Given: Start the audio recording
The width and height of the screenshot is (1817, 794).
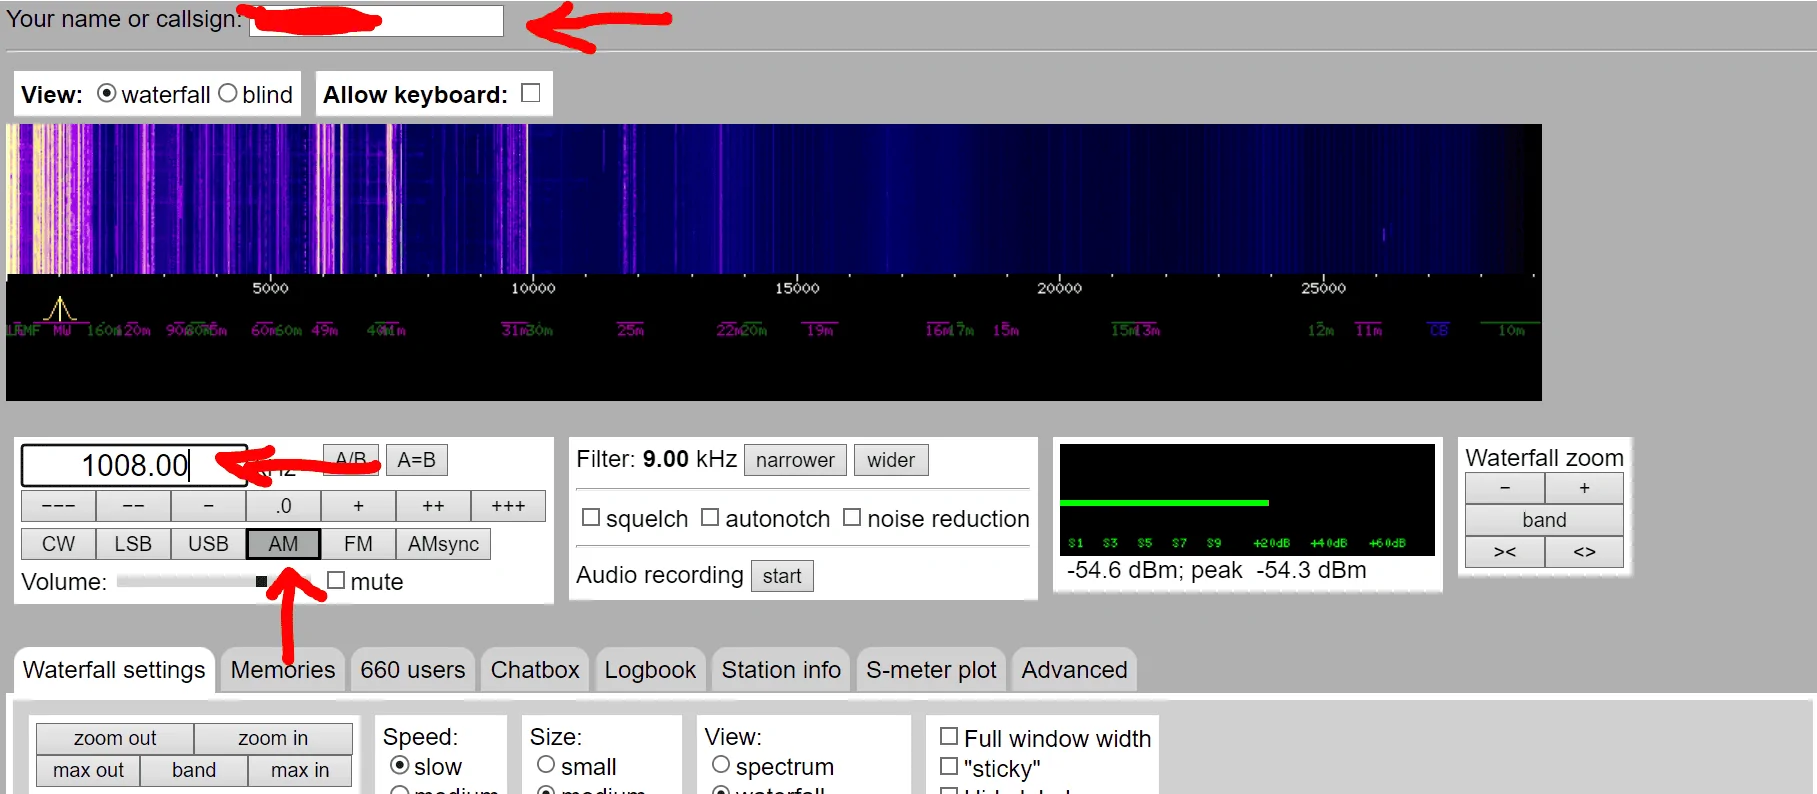Looking at the screenshot, I should point(782,576).
